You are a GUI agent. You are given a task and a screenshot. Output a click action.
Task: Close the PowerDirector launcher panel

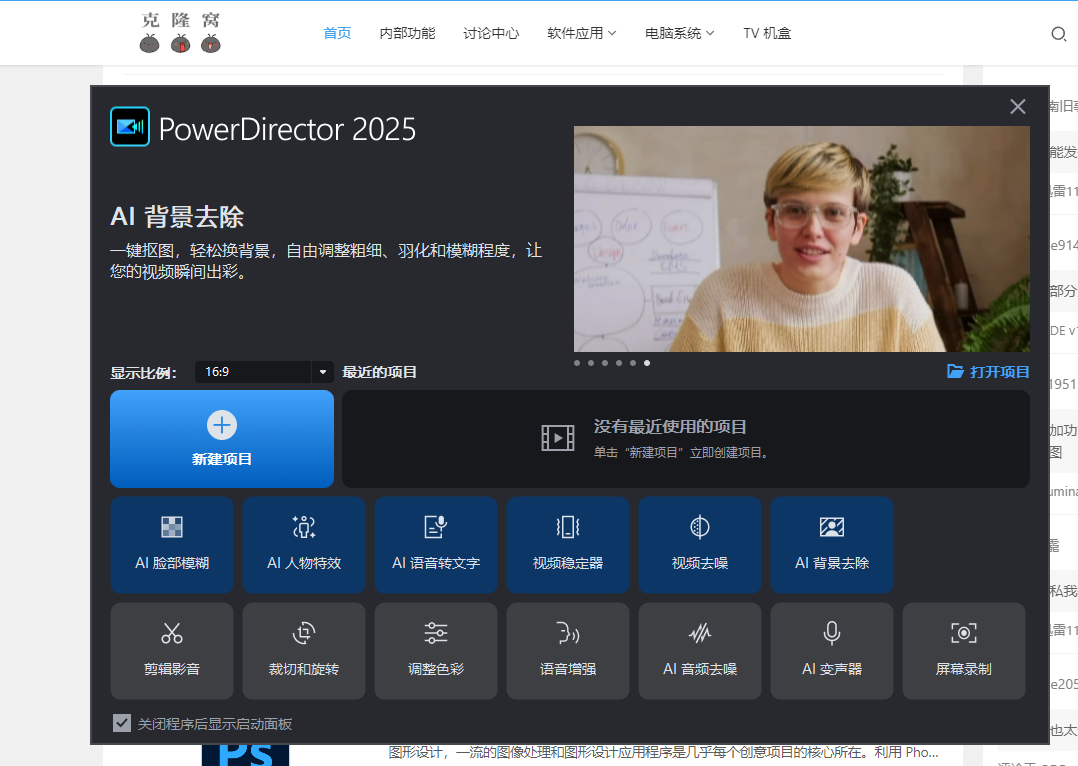coord(1018,106)
